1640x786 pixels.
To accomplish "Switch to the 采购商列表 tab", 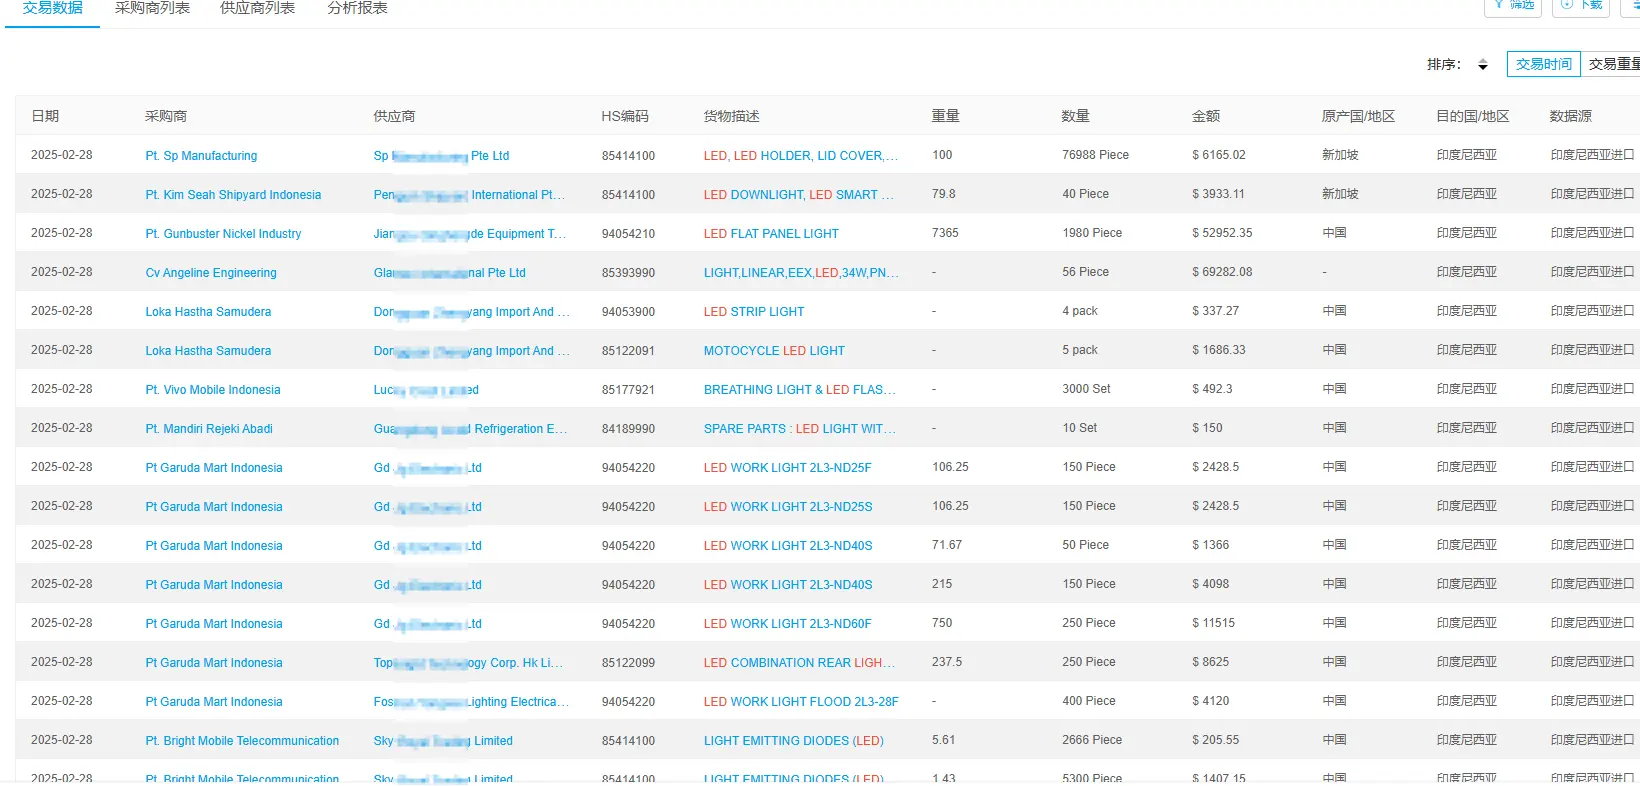I will 152,9.
